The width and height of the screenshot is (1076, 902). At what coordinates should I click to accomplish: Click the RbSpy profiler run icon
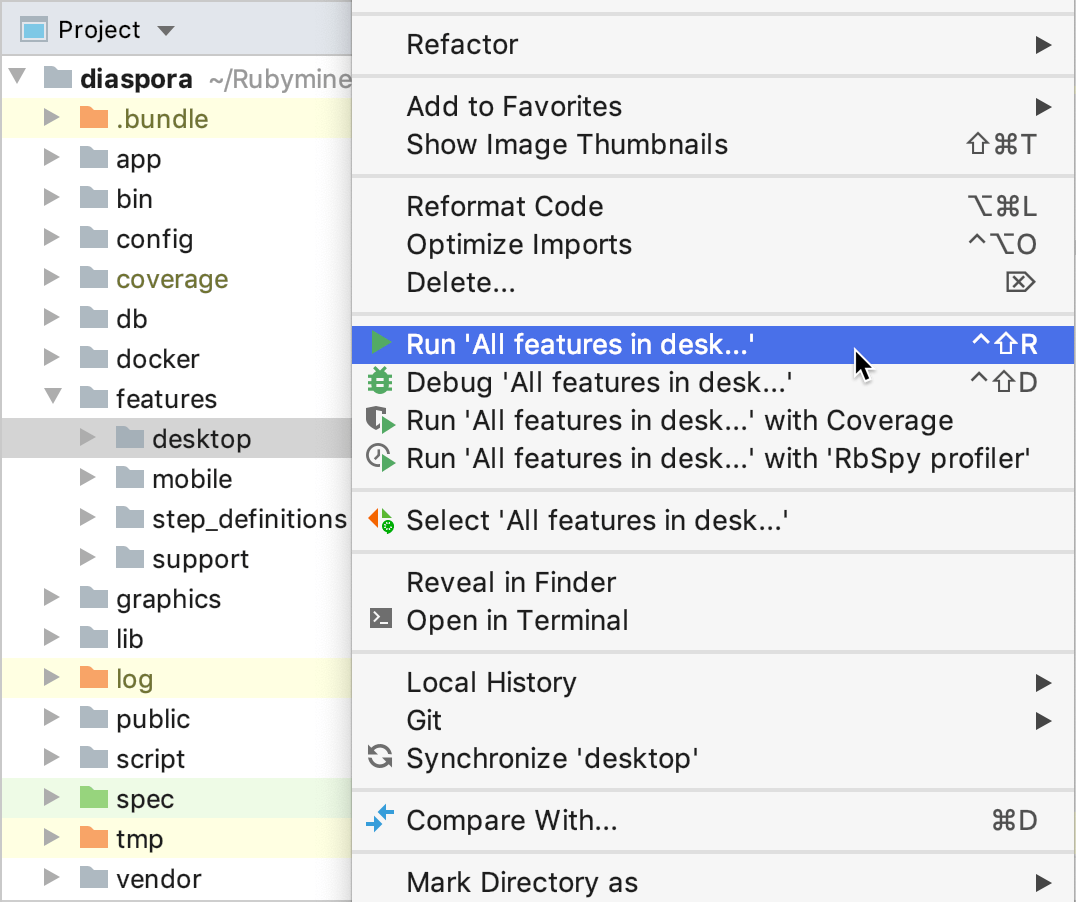click(382, 458)
